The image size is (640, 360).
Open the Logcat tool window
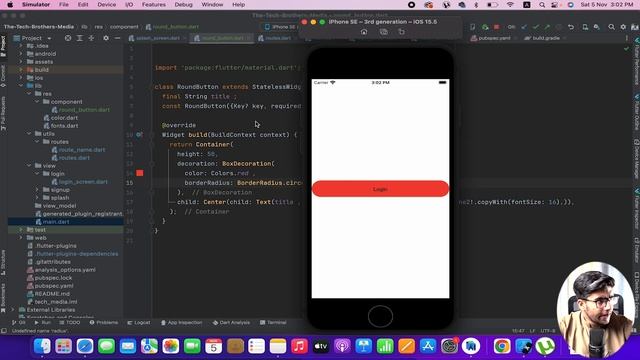coord(139,322)
